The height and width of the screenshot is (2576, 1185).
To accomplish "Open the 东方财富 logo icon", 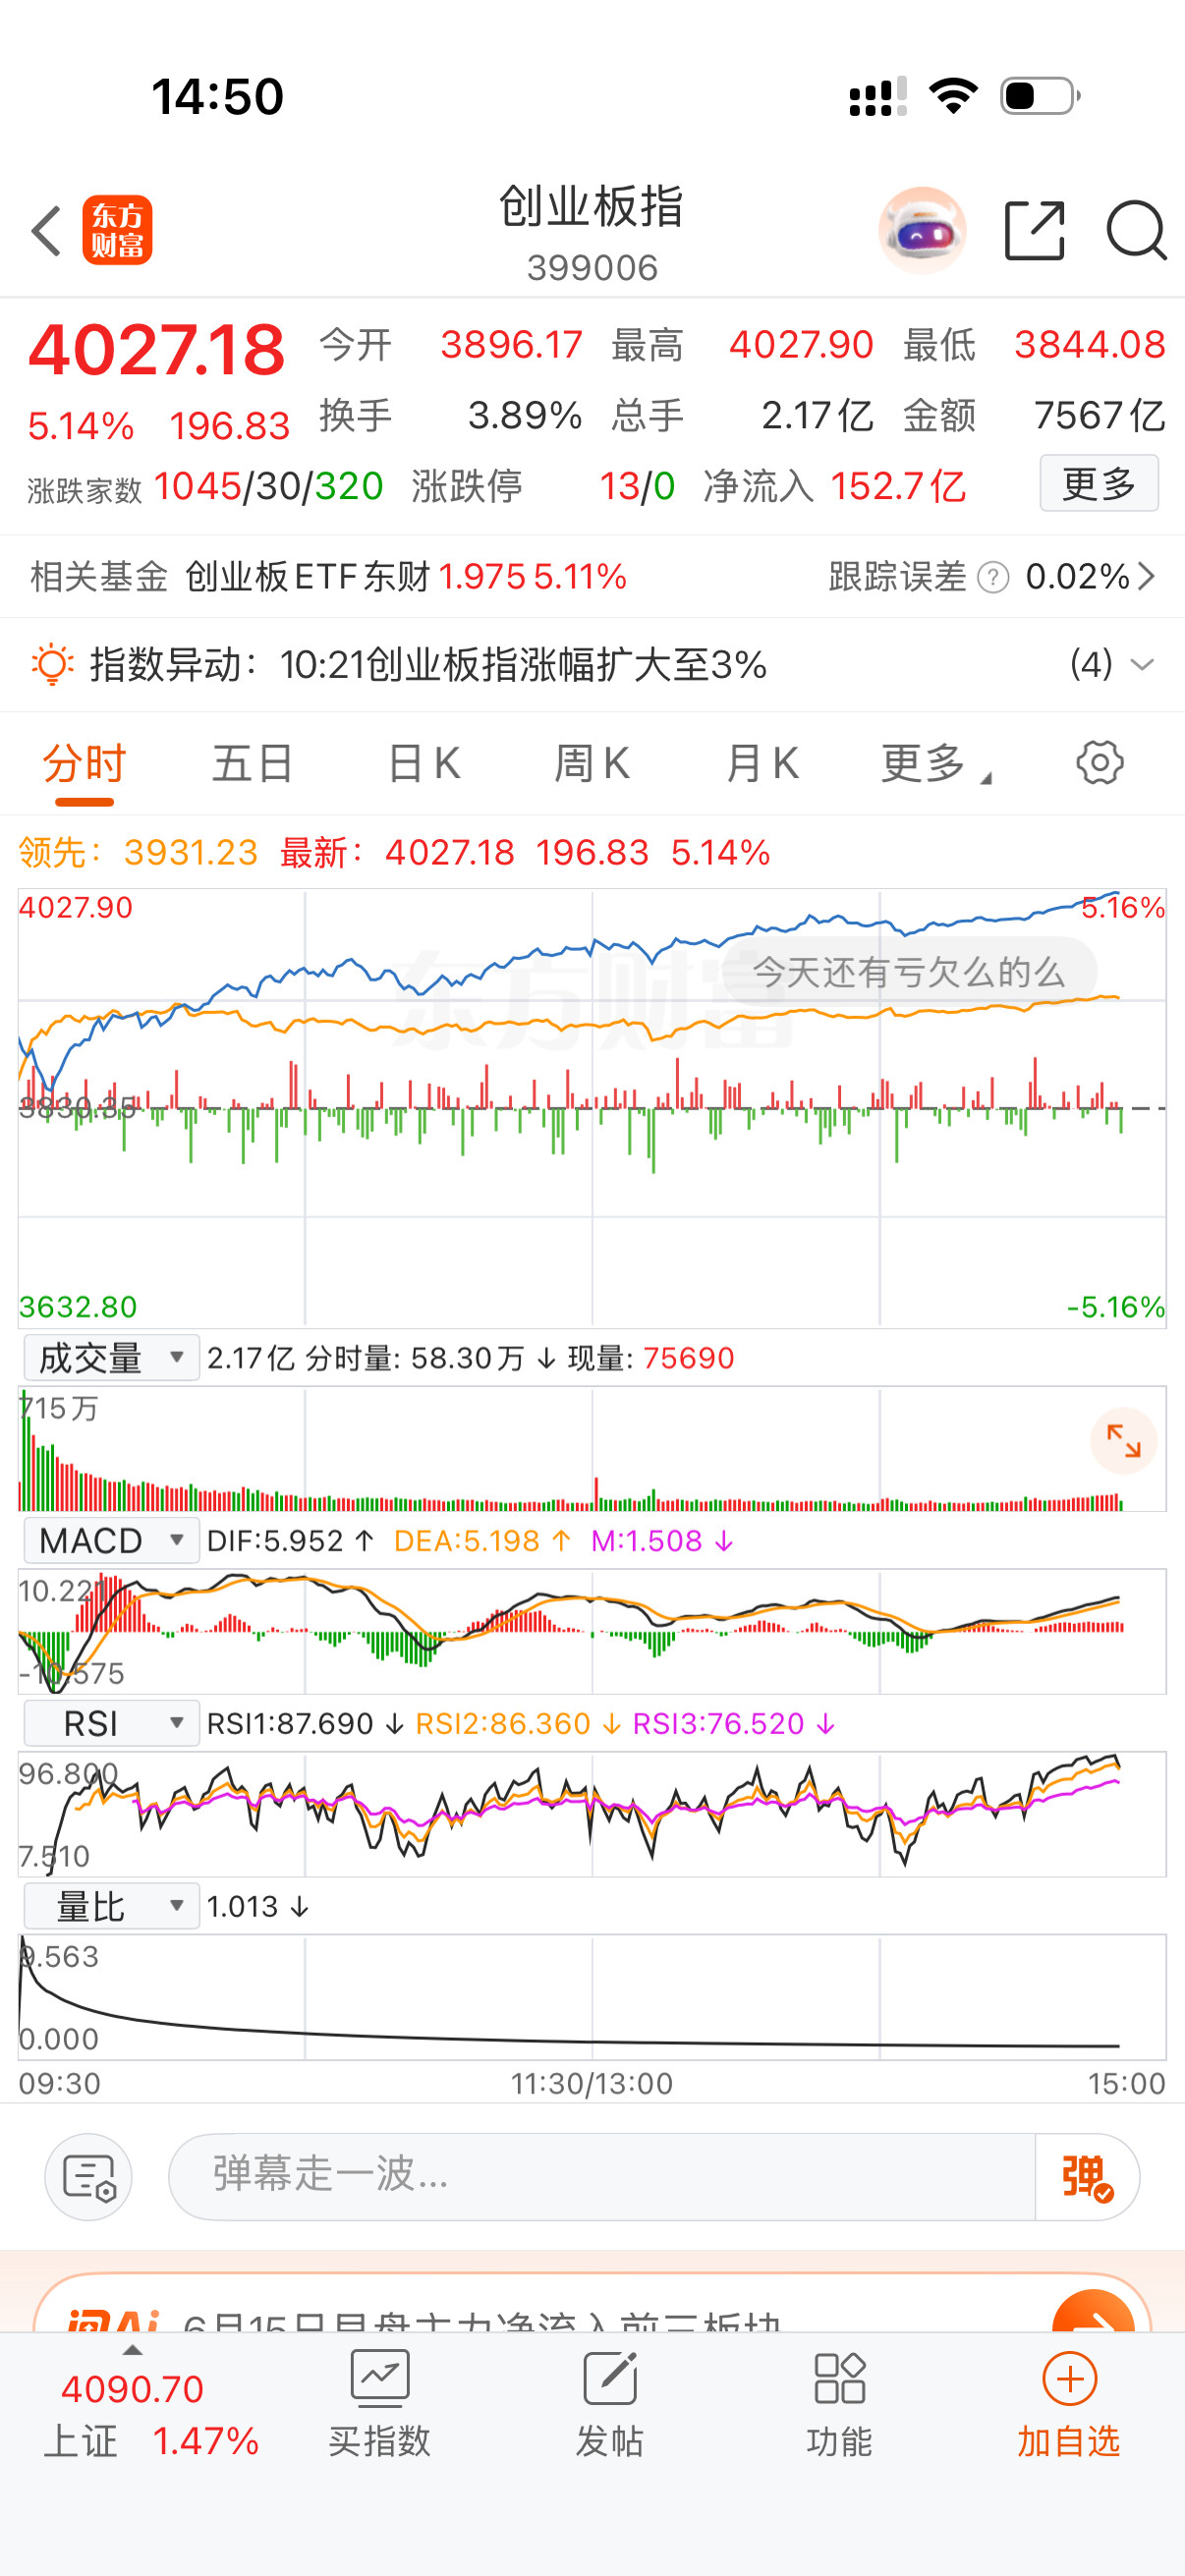I will tap(118, 230).
